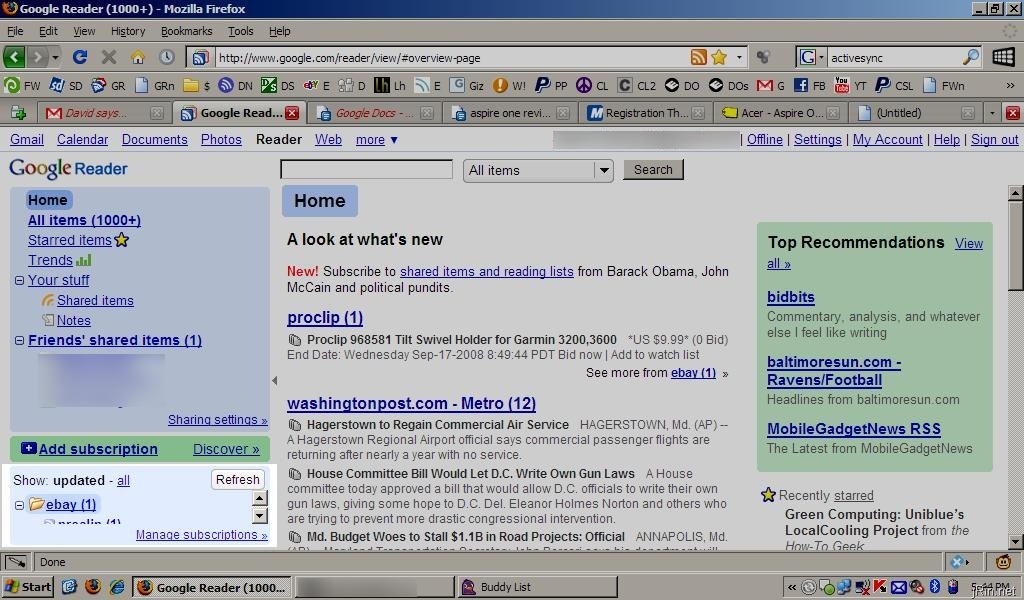Open the address bar URL dropdown arrow
This screenshot has width=1024, height=600.
point(739,57)
